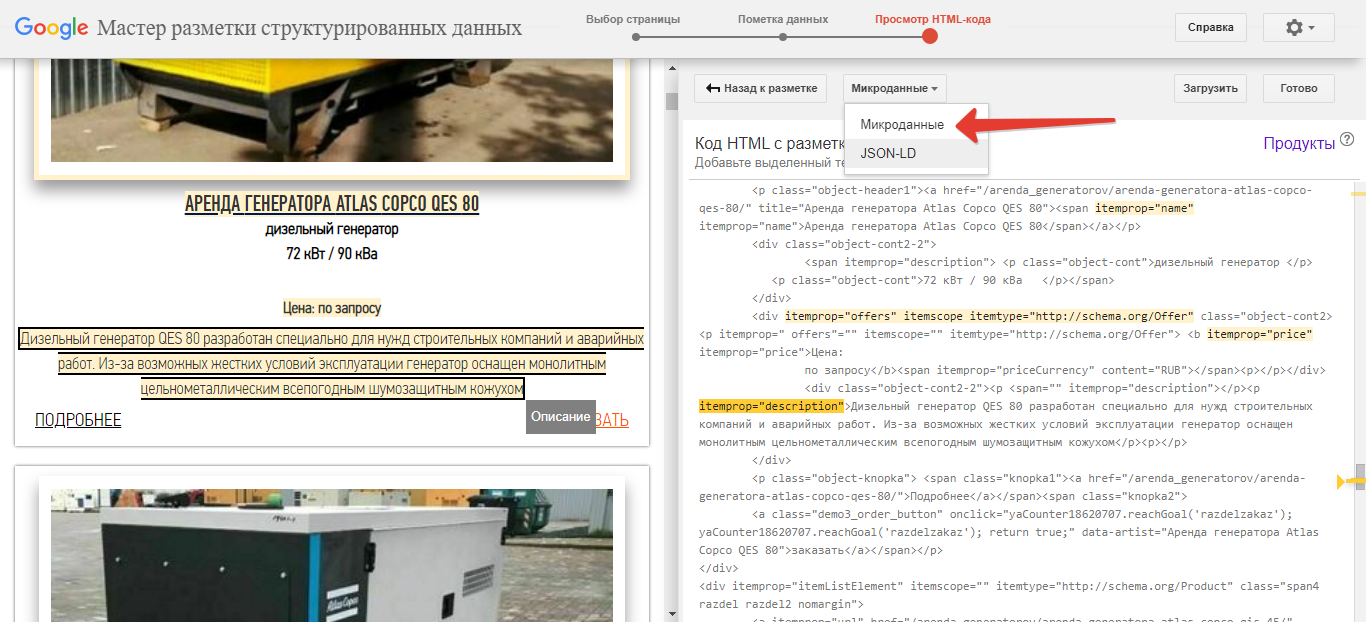Go to Пометка данных step

pyautogui.click(x=783, y=19)
